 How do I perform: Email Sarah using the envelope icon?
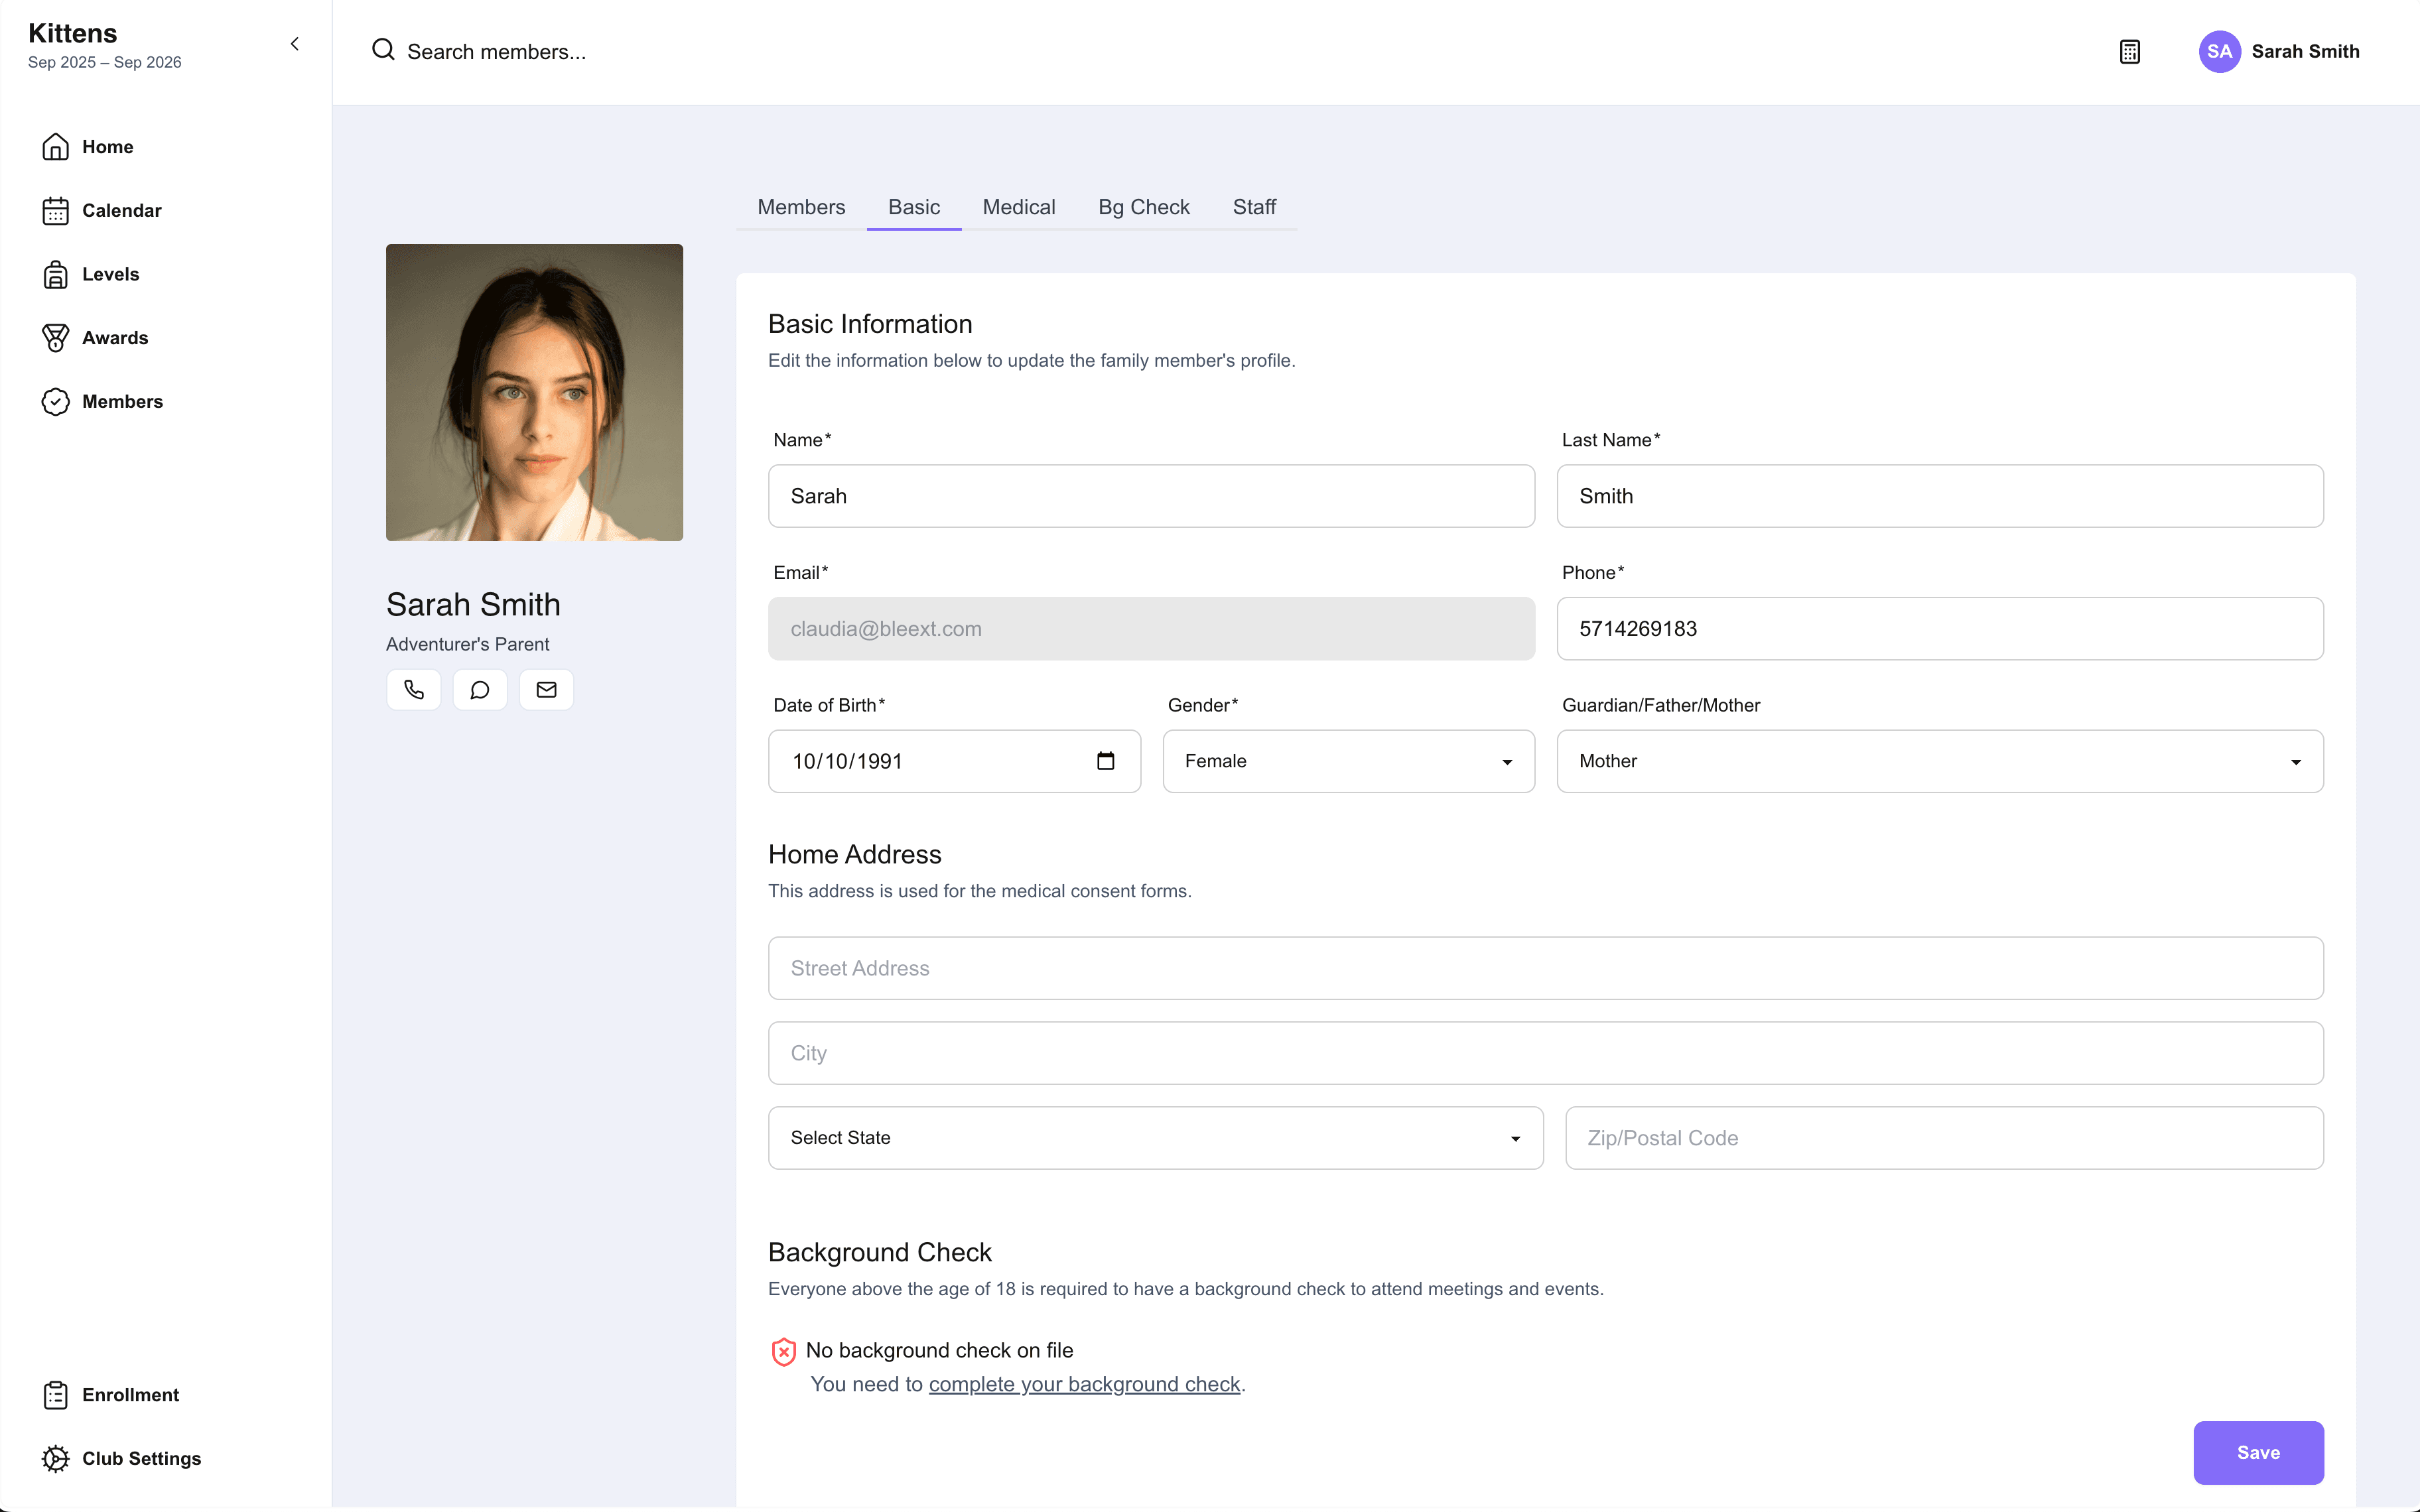[x=546, y=690]
